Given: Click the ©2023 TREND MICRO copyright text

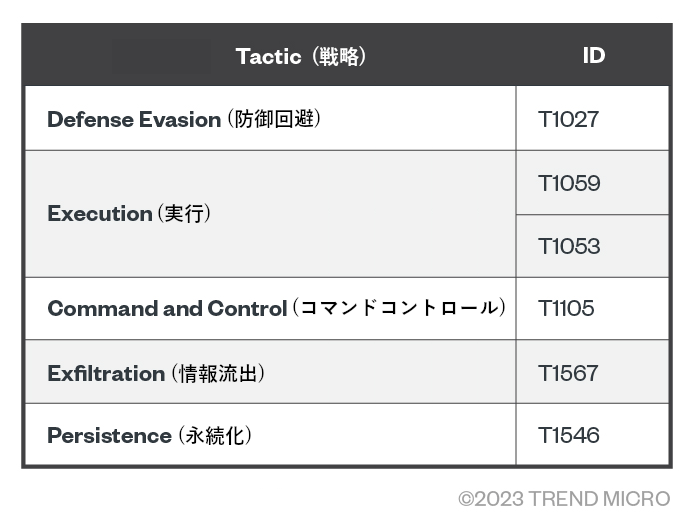Looking at the screenshot, I should click(565, 499).
